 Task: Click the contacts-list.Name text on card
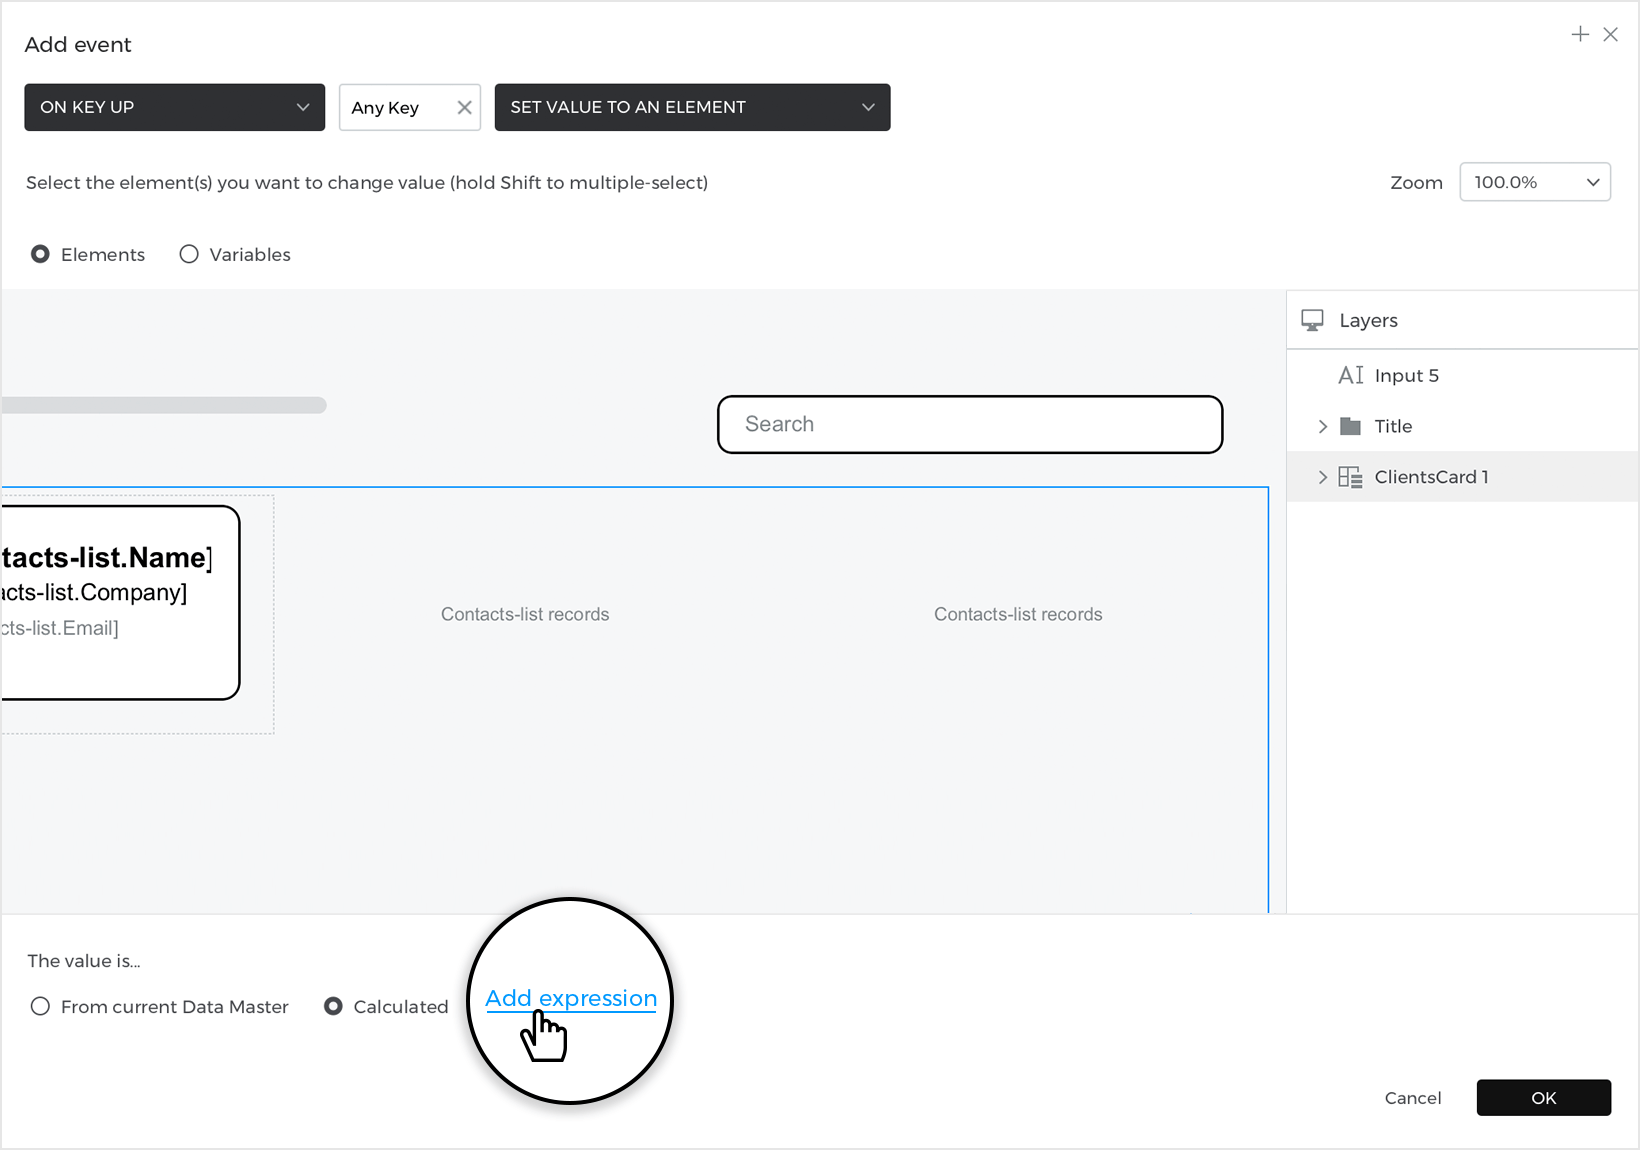click(106, 558)
